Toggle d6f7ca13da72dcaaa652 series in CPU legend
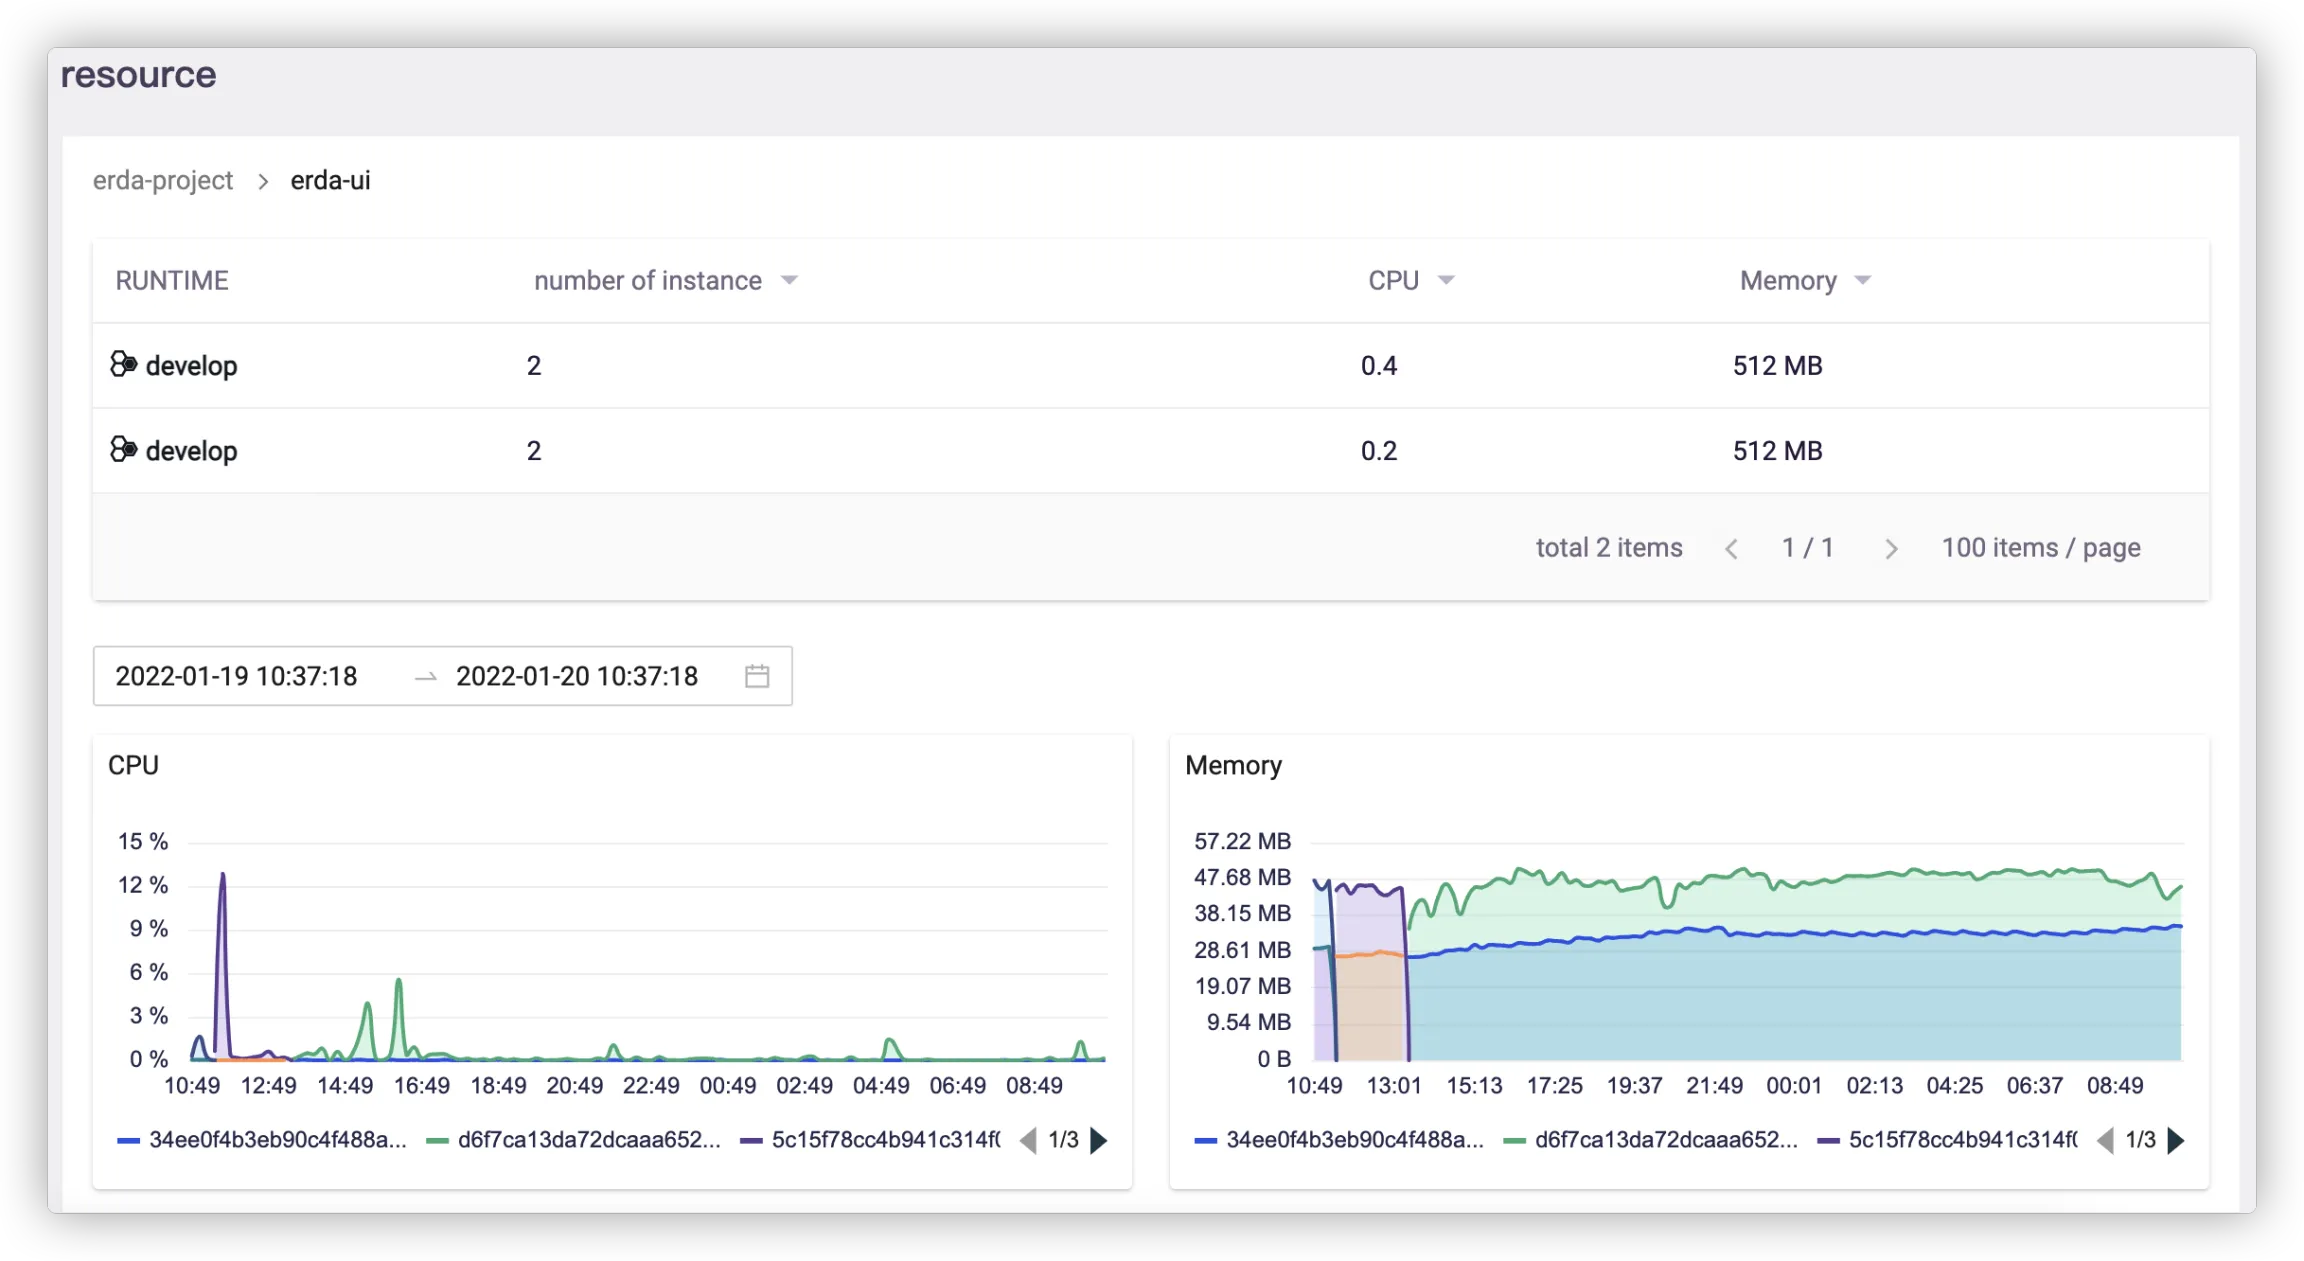 pos(574,1140)
